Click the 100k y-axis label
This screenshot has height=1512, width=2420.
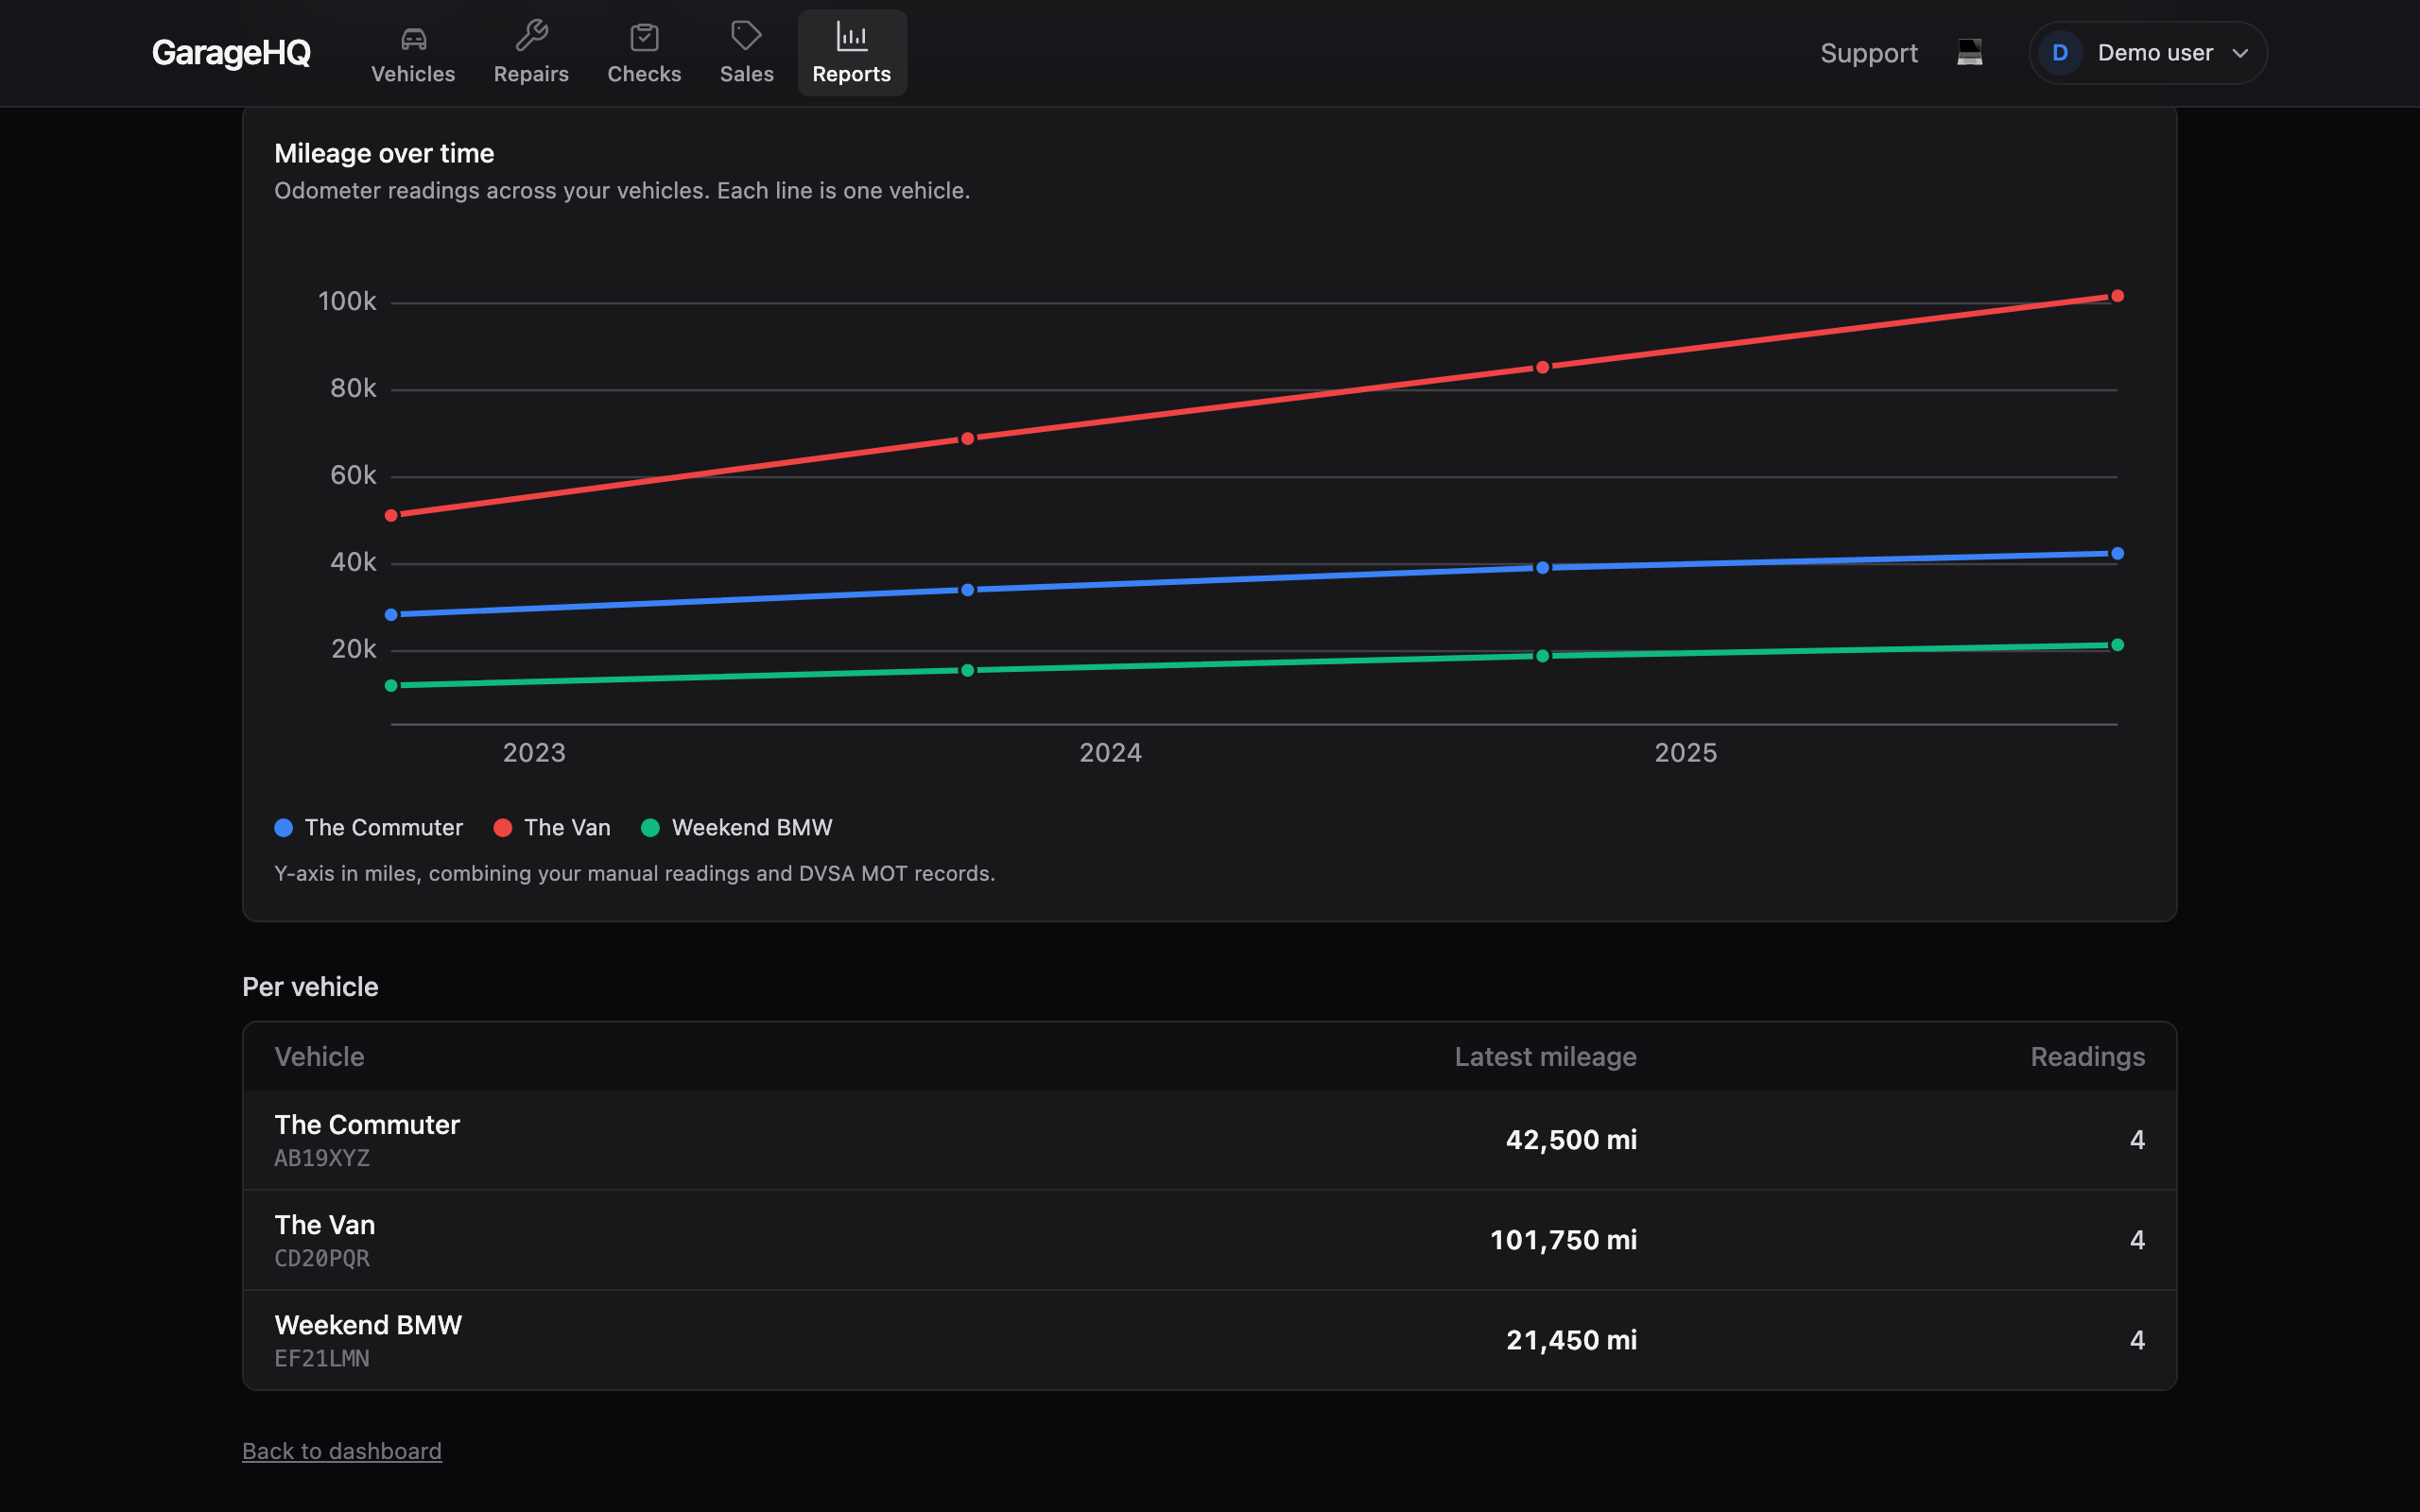[x=347, y=301]
